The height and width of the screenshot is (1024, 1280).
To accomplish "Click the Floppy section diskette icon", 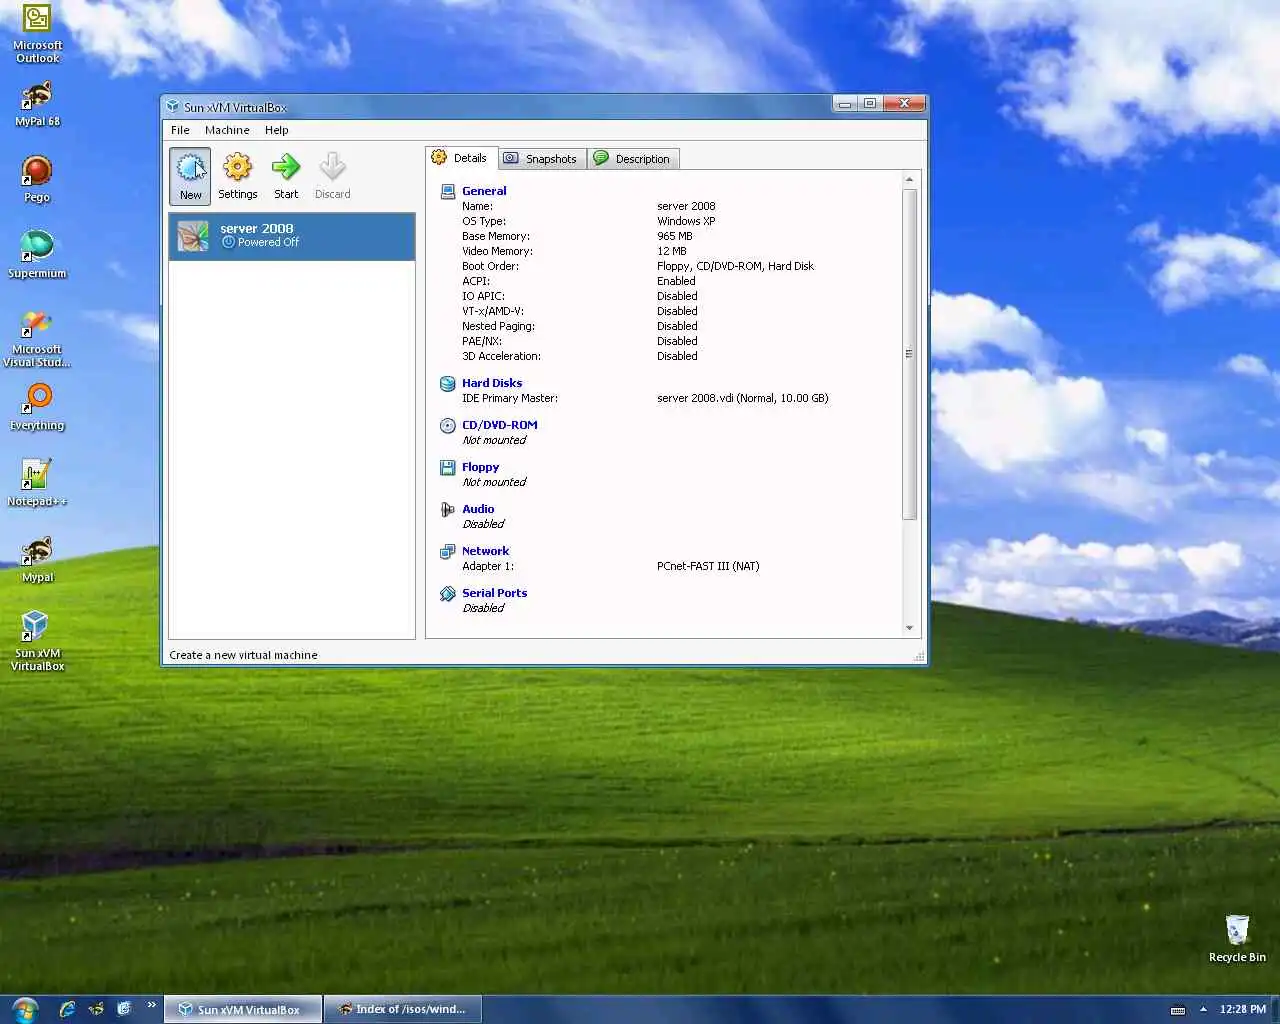I will [448, 467].
